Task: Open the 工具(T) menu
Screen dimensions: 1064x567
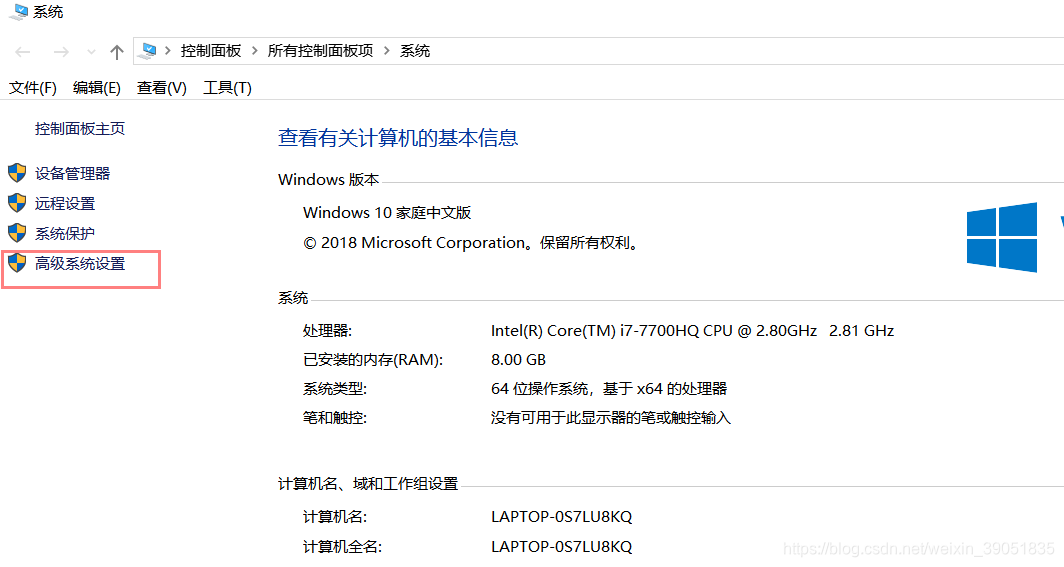Action: point(227,87)
